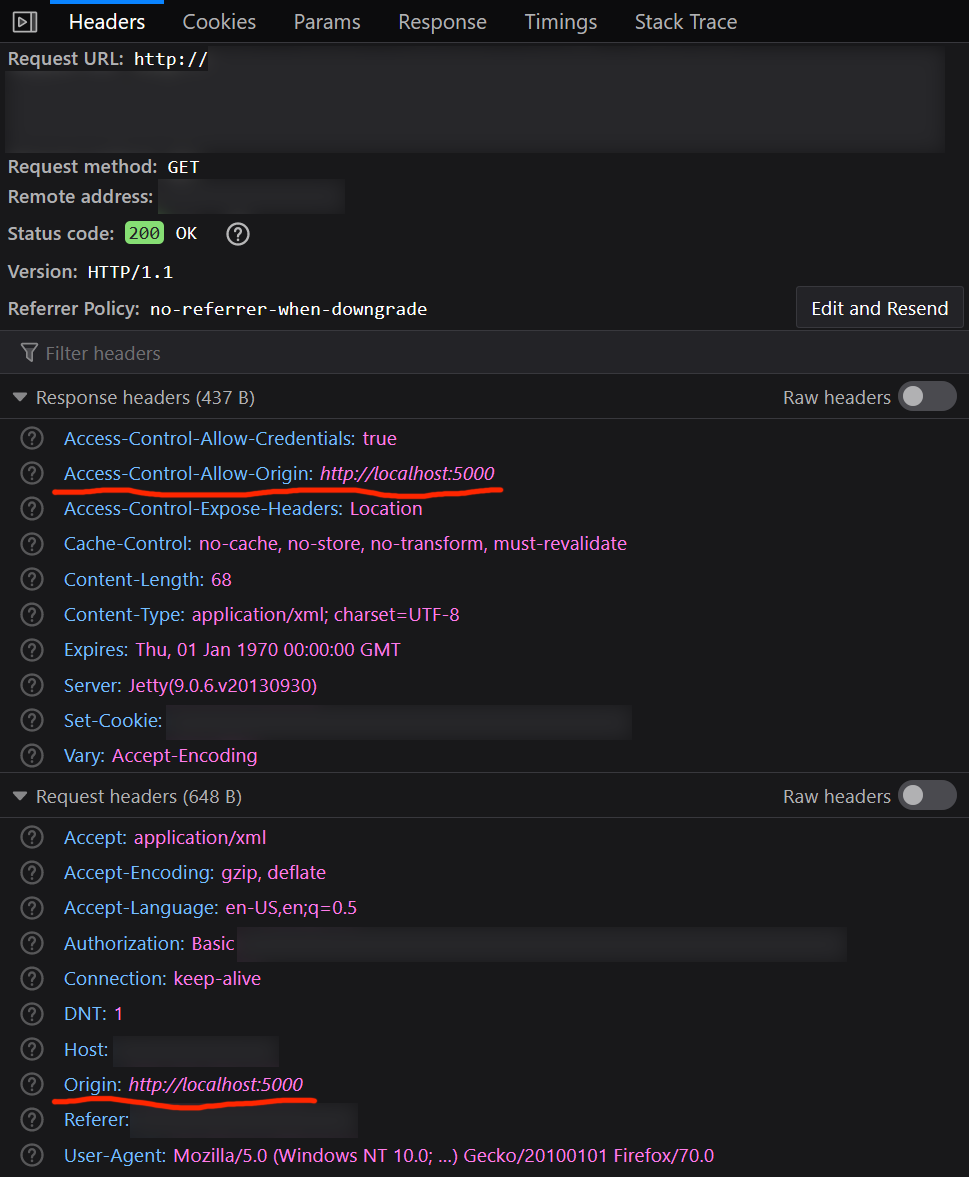Open help icon beside Vary header

32,755
